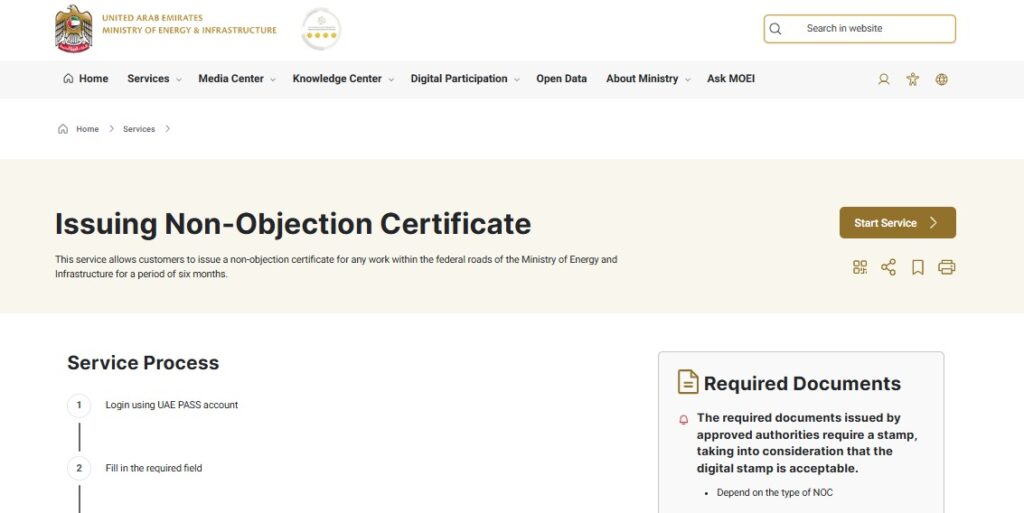Expand the Knowledge Center chevron

coord(391,80)
